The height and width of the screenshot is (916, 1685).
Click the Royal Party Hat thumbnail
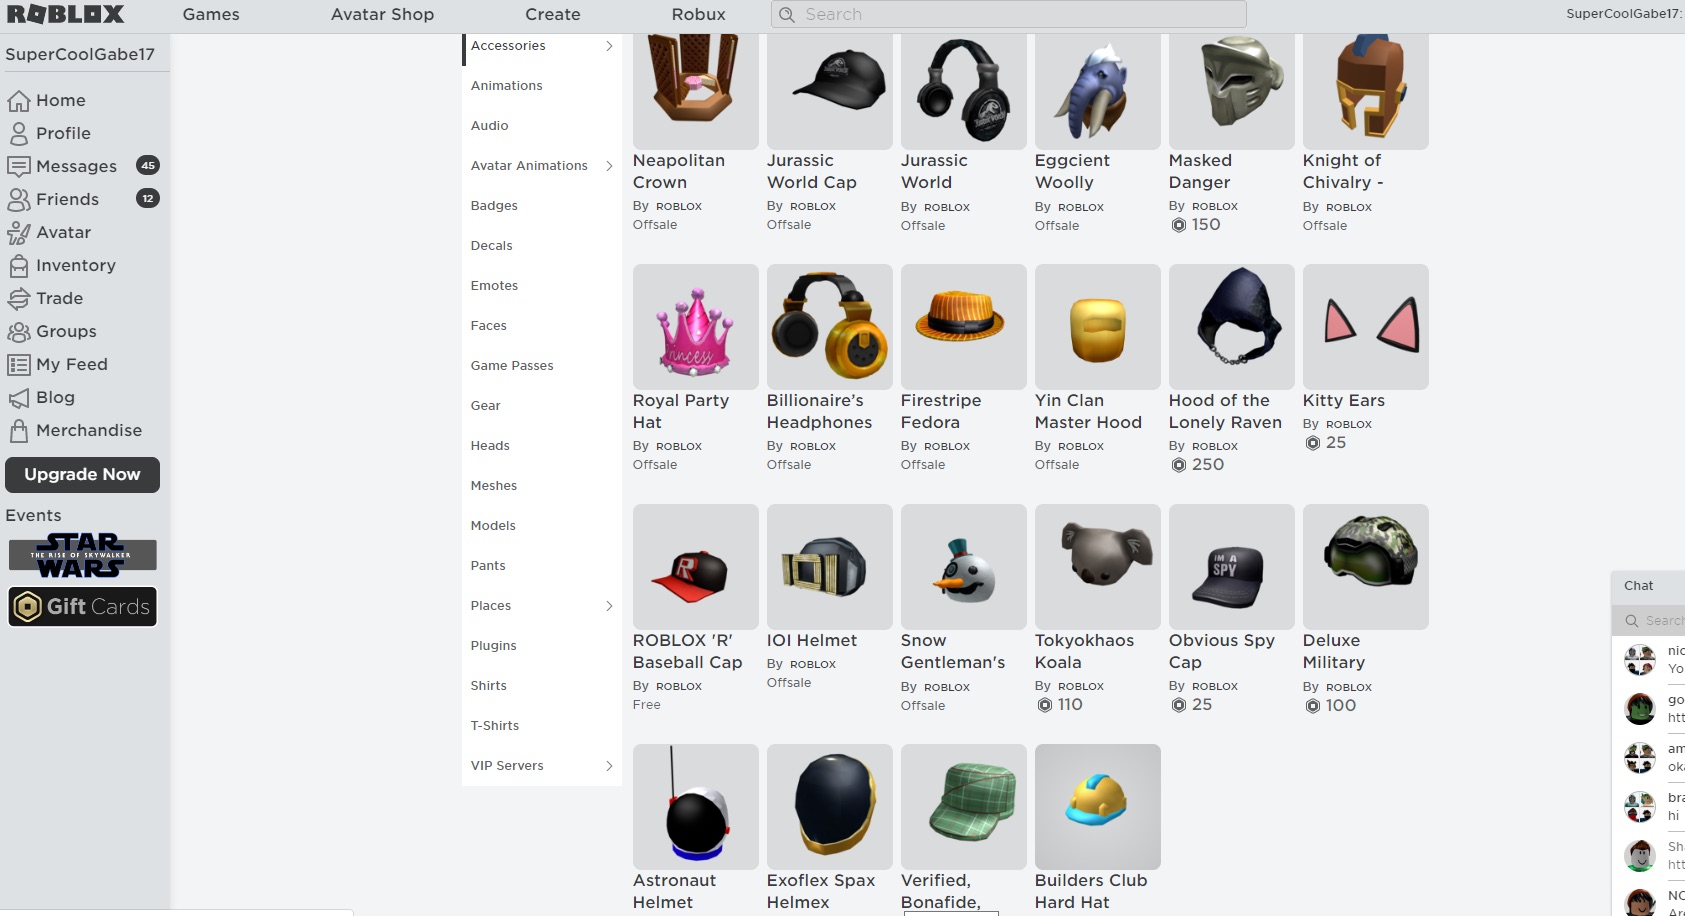(696, 327)
